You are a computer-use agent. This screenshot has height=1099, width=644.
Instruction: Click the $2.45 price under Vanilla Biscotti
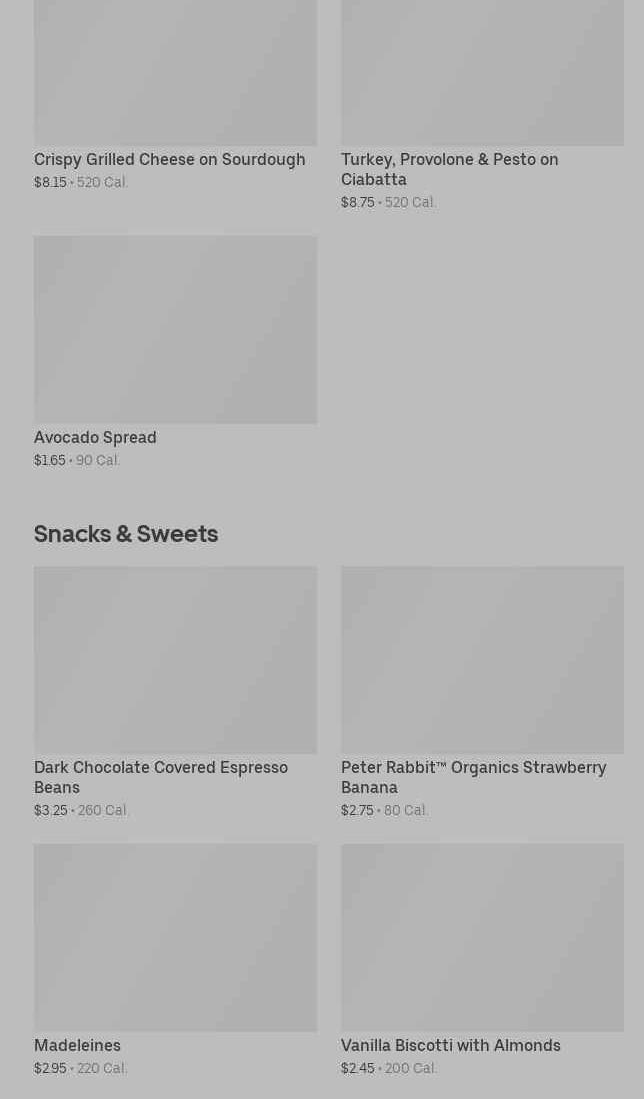[x=357, y=1068]
